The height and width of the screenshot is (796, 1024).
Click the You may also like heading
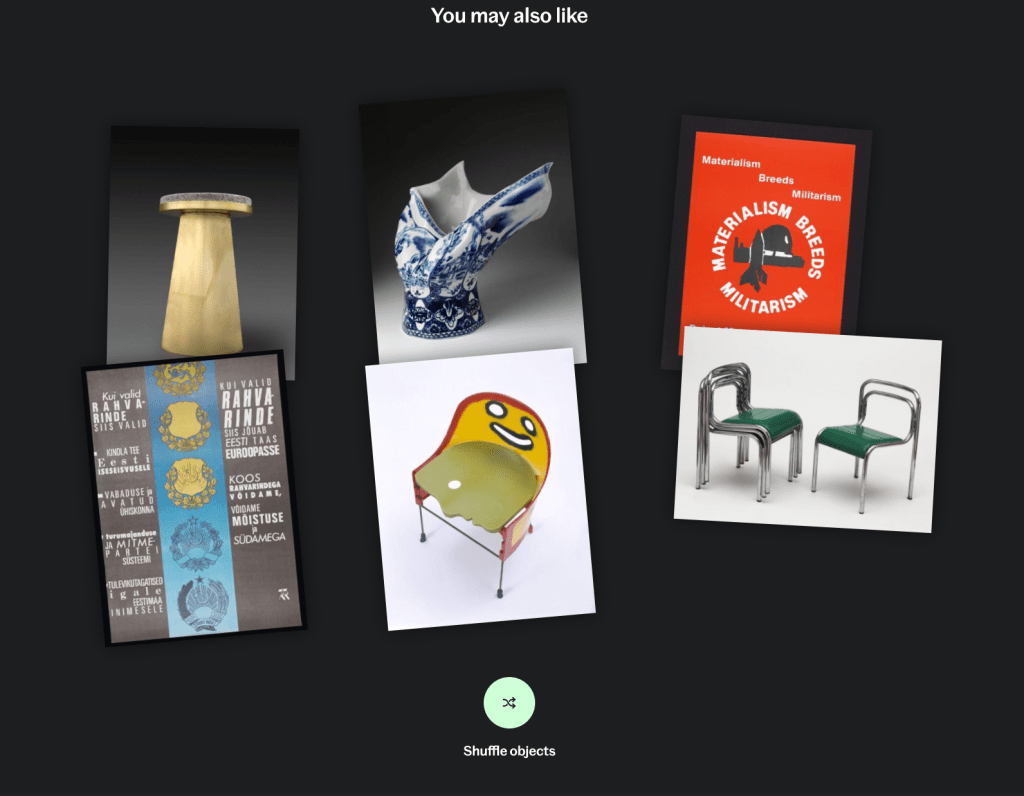point(509,16)
